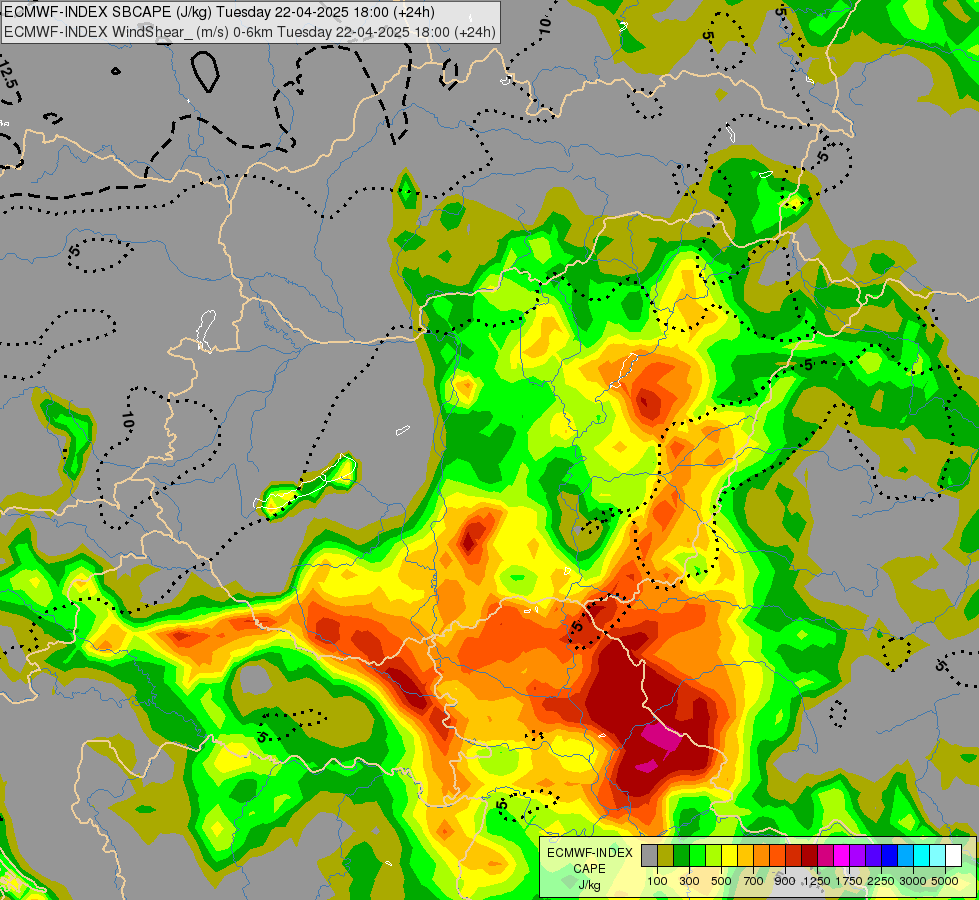This screenshot has height=900, width=979.
Task: Click the 'CAPE' word in the legend box
Action: click(x=589, y=869)
